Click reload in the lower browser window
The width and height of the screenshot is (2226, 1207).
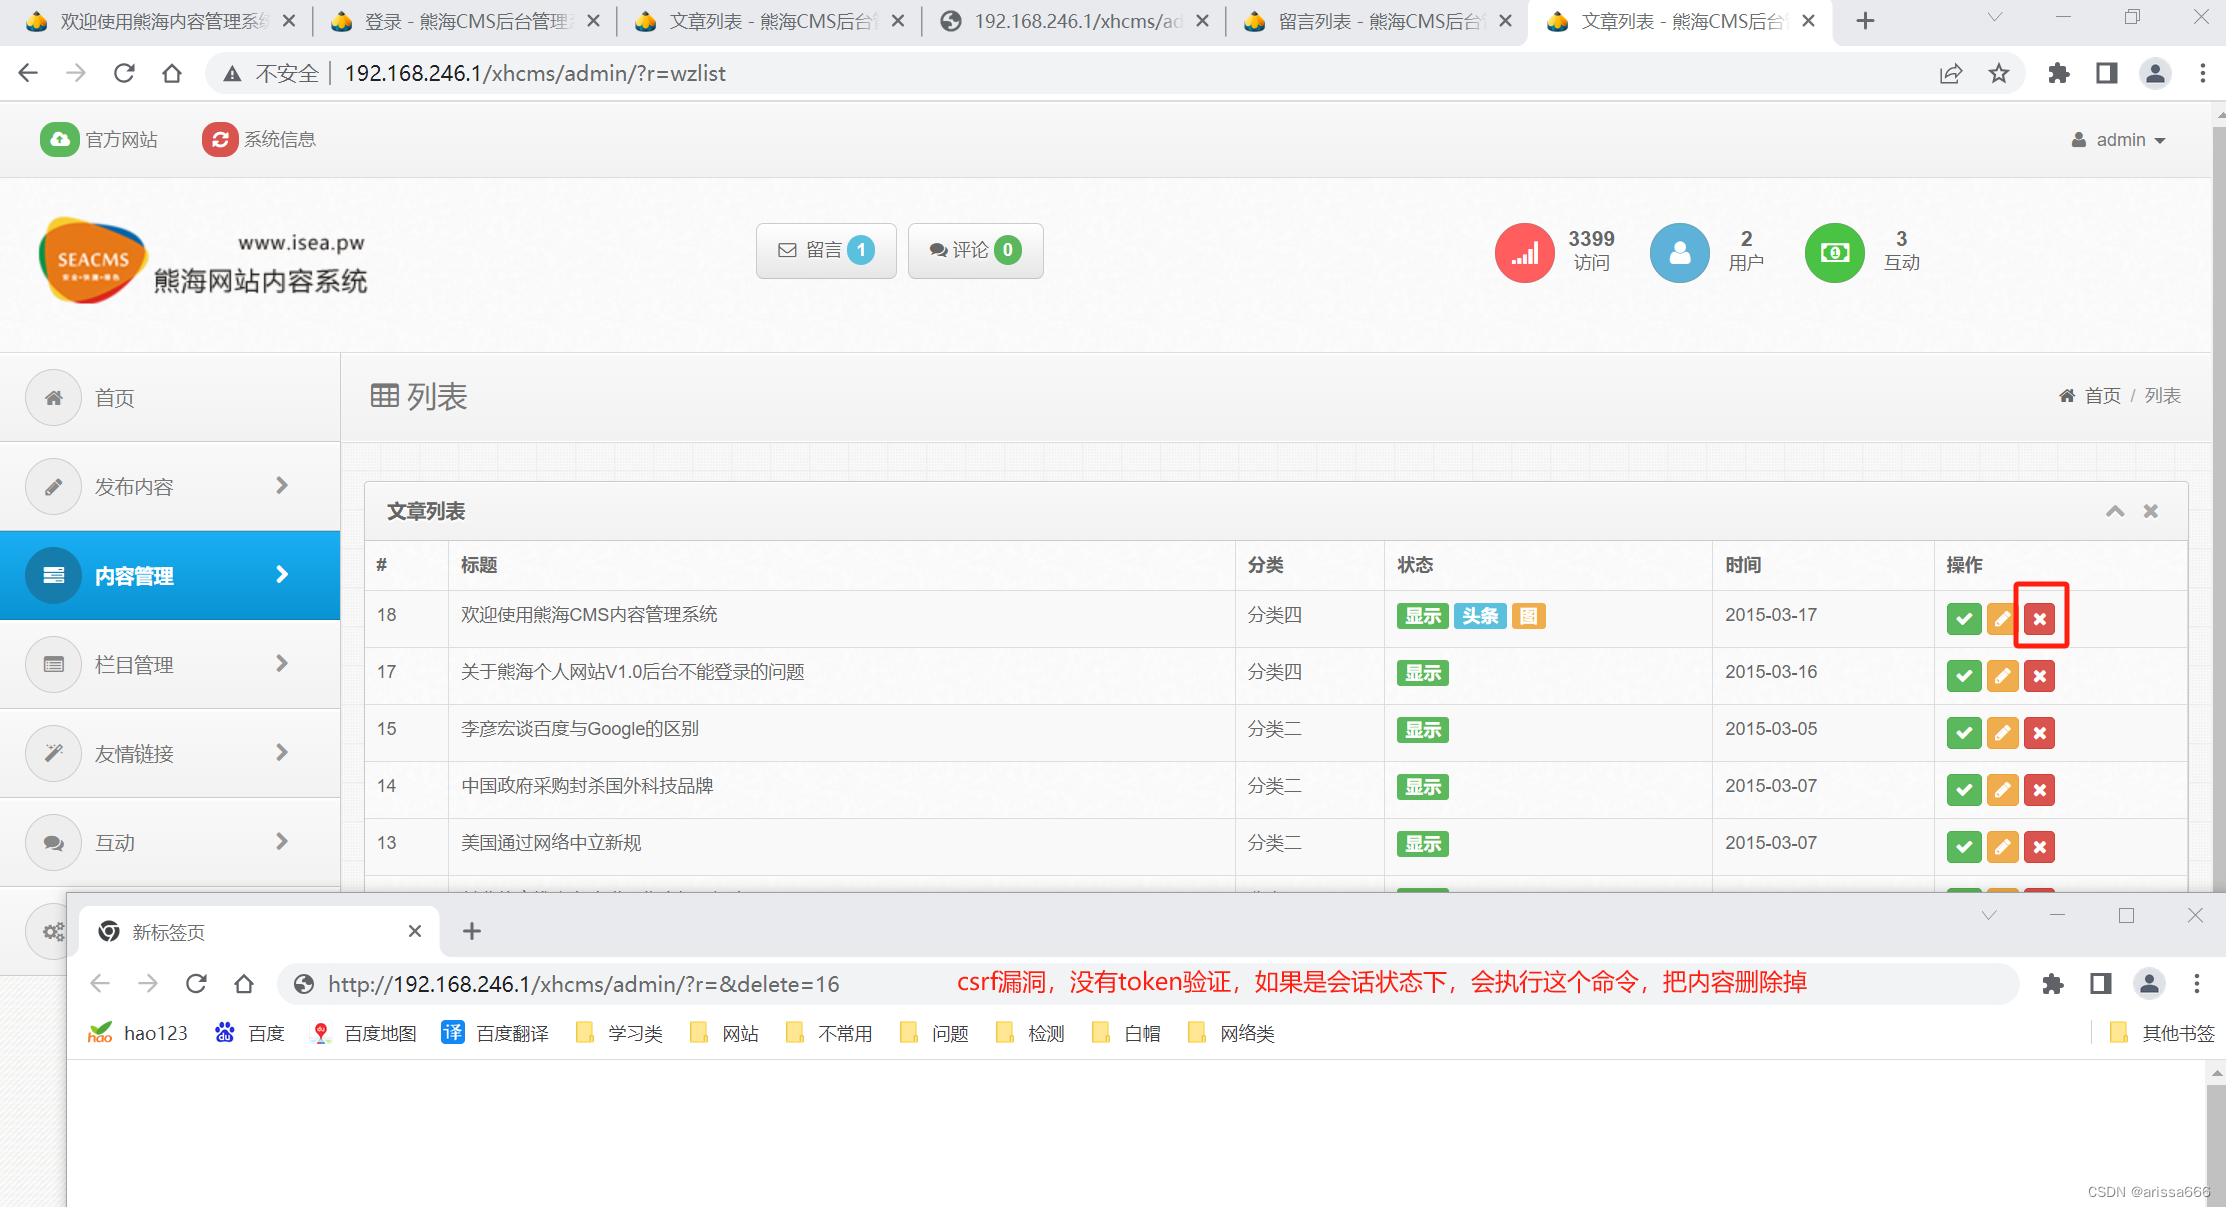pos(196,984)
